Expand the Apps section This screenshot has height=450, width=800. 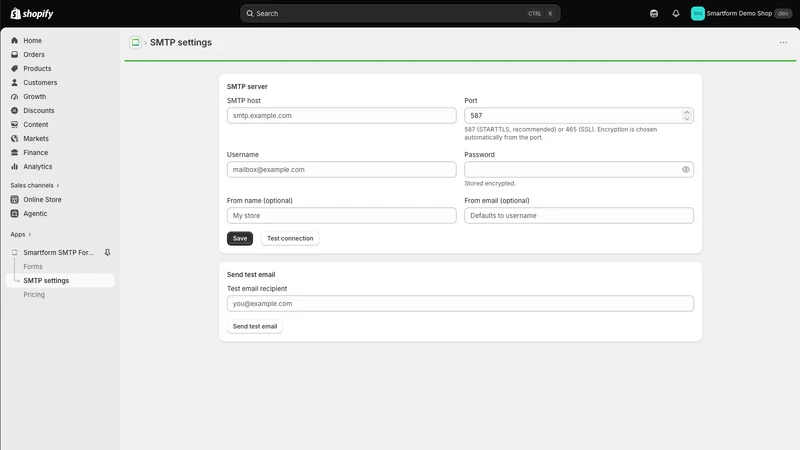(21, 234)
